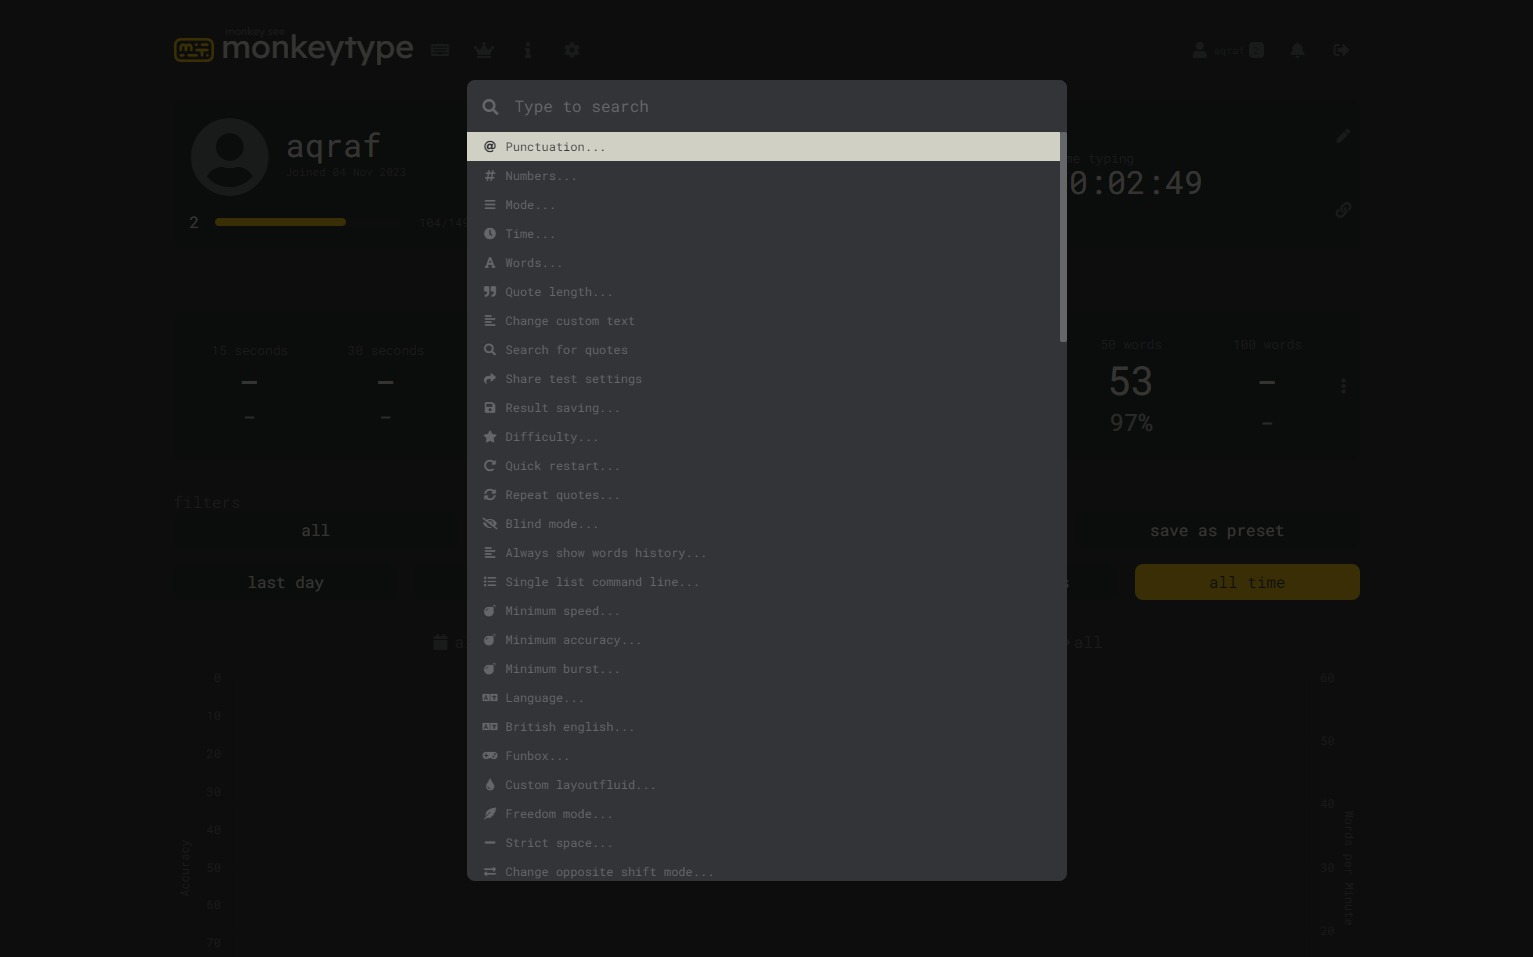This screenshot has width=1533, height=957.
Task: Open the info about page icon
Action: pos(528,50)
